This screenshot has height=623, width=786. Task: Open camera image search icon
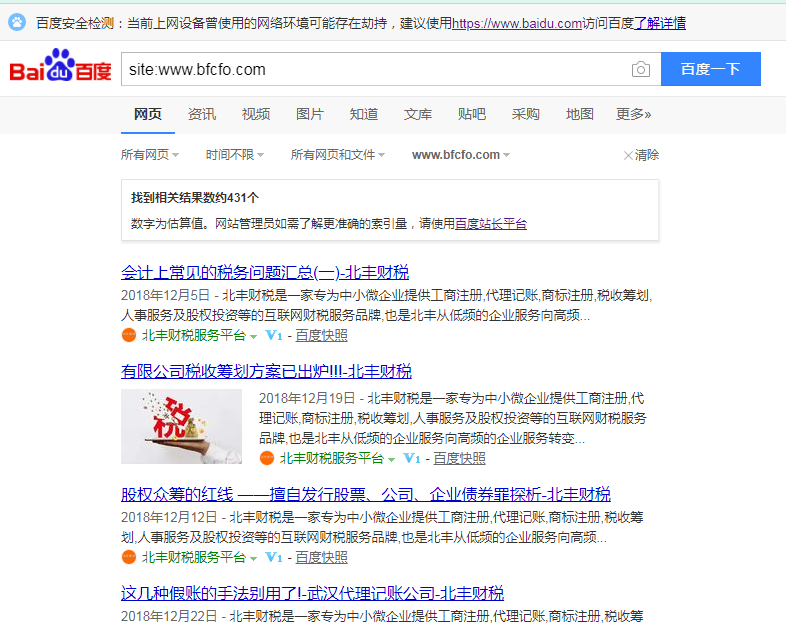pyautogui.click(x=641, y=69)
